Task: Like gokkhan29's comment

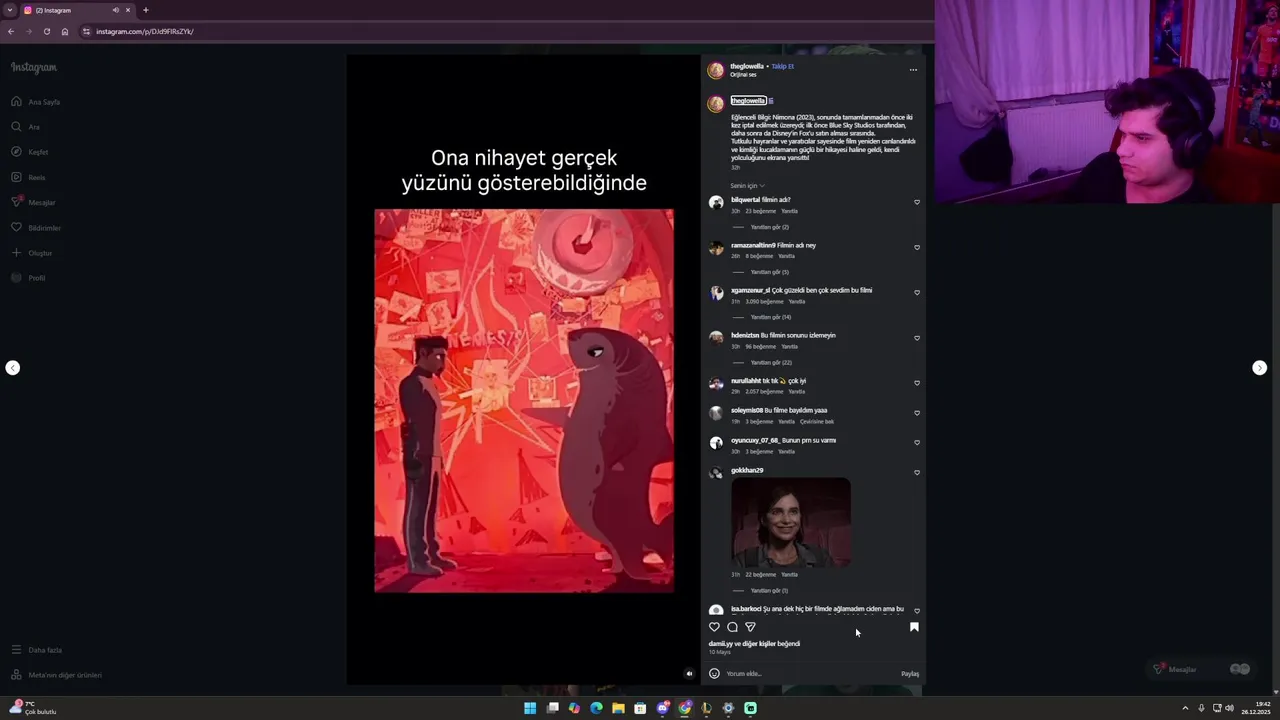Action: pyautogui.click(x=917, y=473)
